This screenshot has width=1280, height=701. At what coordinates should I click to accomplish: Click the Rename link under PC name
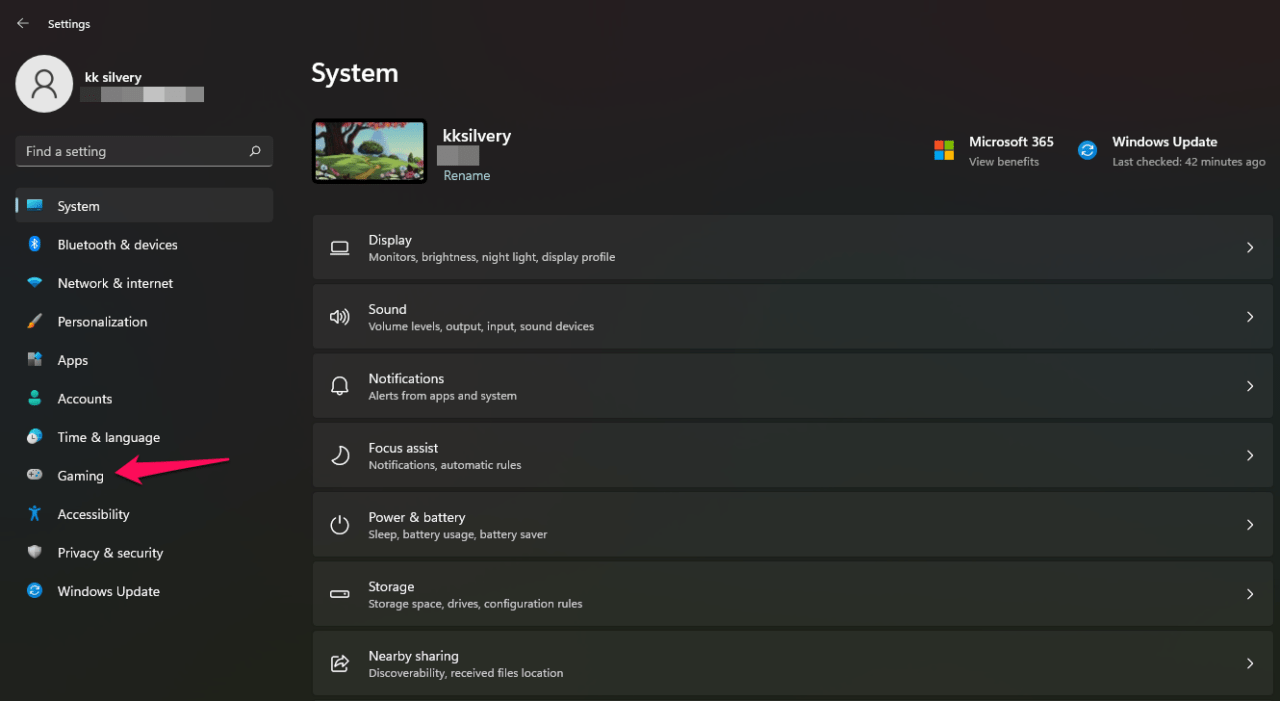pos(467,176)
